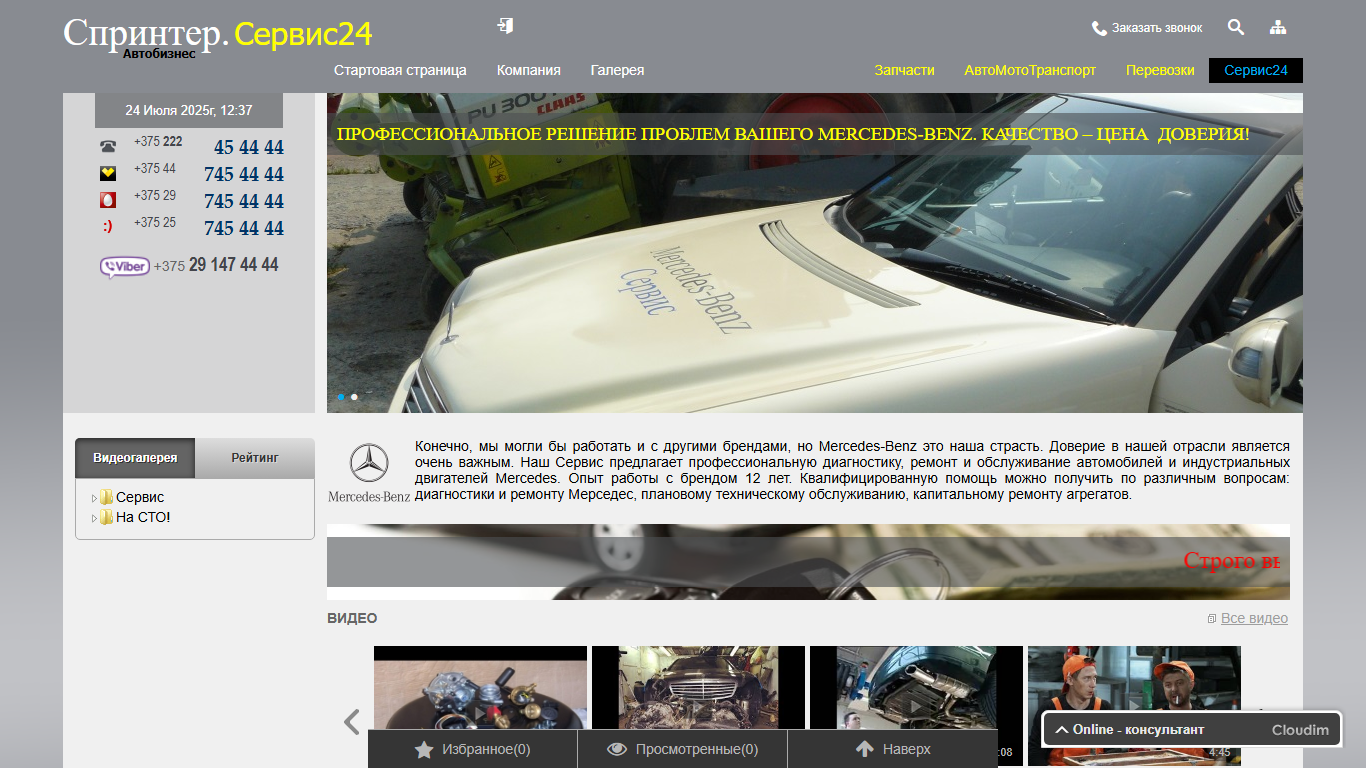Screen dimensions: 1366x768
Task: Click the login door icon in header
Action: [x=506, y=26]
